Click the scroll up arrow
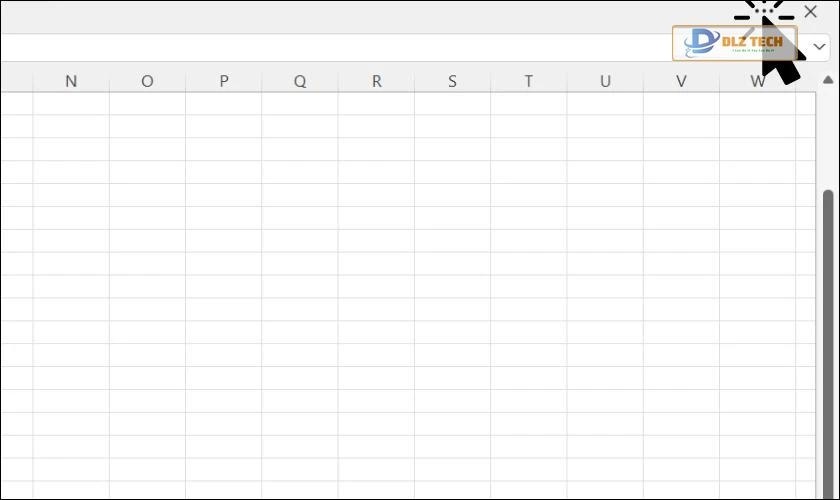This screenshot has height=500, width=840. pos(827,80)
